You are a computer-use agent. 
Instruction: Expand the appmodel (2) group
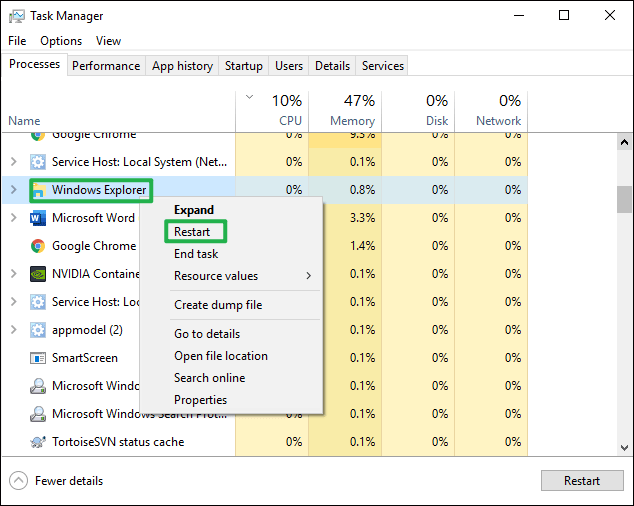point(14,330)
